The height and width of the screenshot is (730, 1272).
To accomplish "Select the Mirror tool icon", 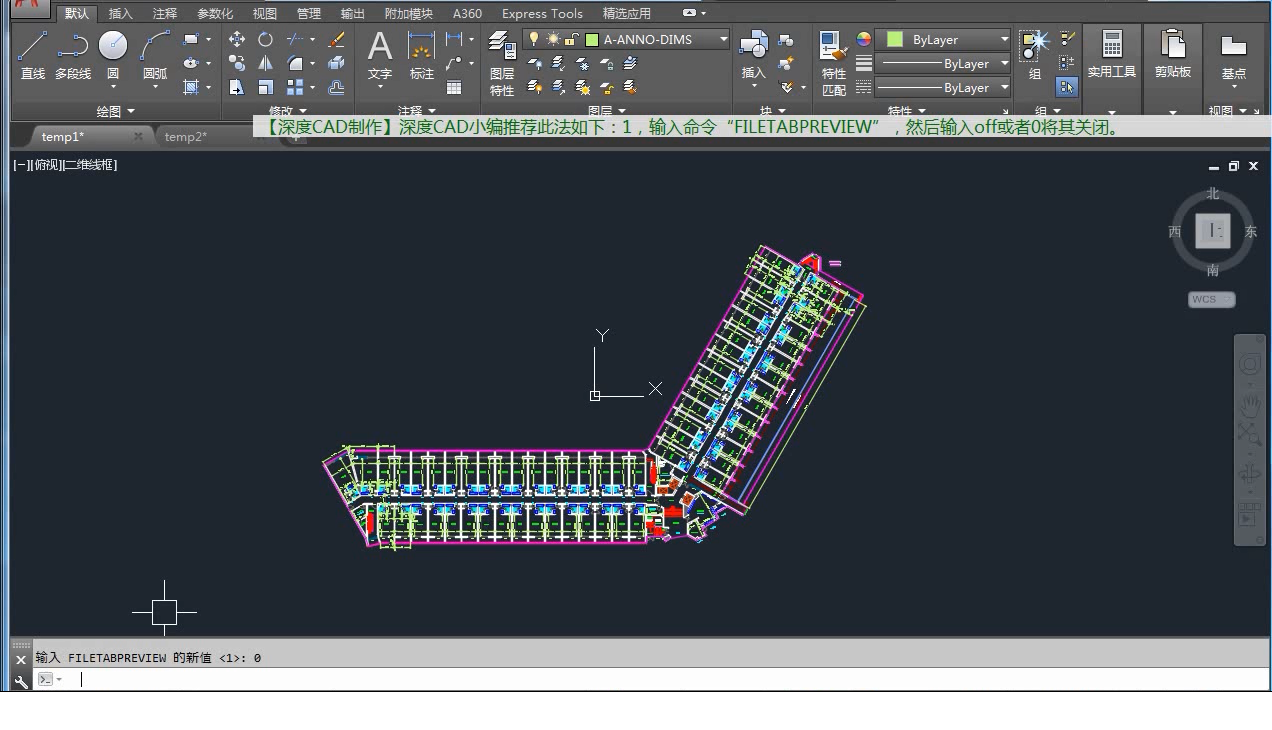I will [x=265, y=63].
